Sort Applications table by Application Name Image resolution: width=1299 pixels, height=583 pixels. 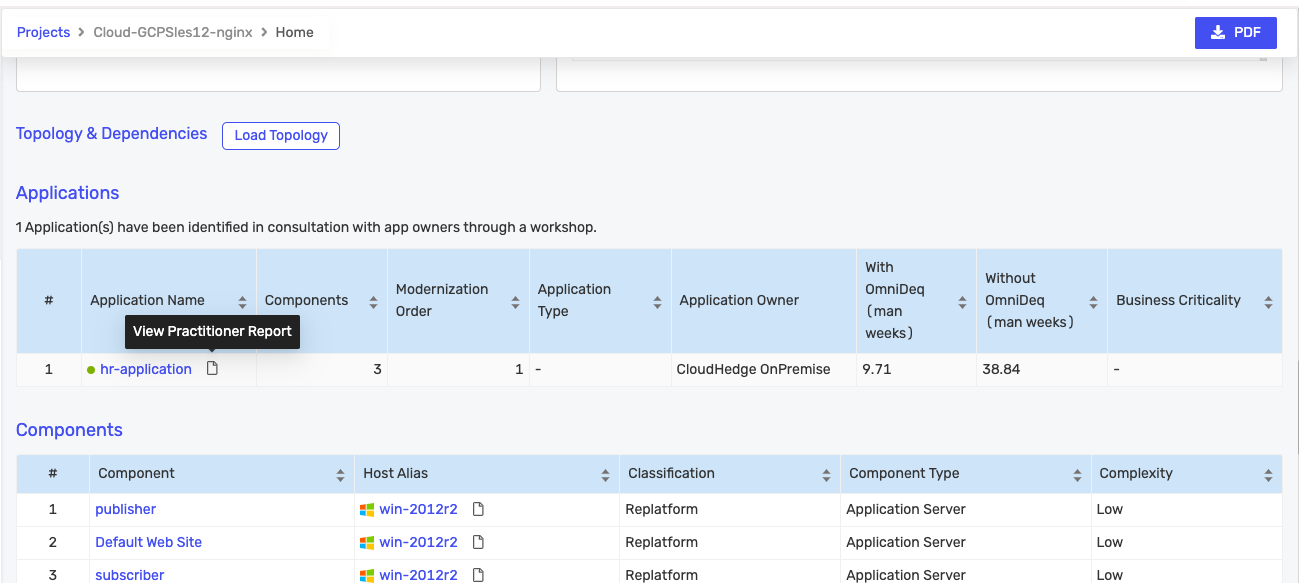click(242, 301)
